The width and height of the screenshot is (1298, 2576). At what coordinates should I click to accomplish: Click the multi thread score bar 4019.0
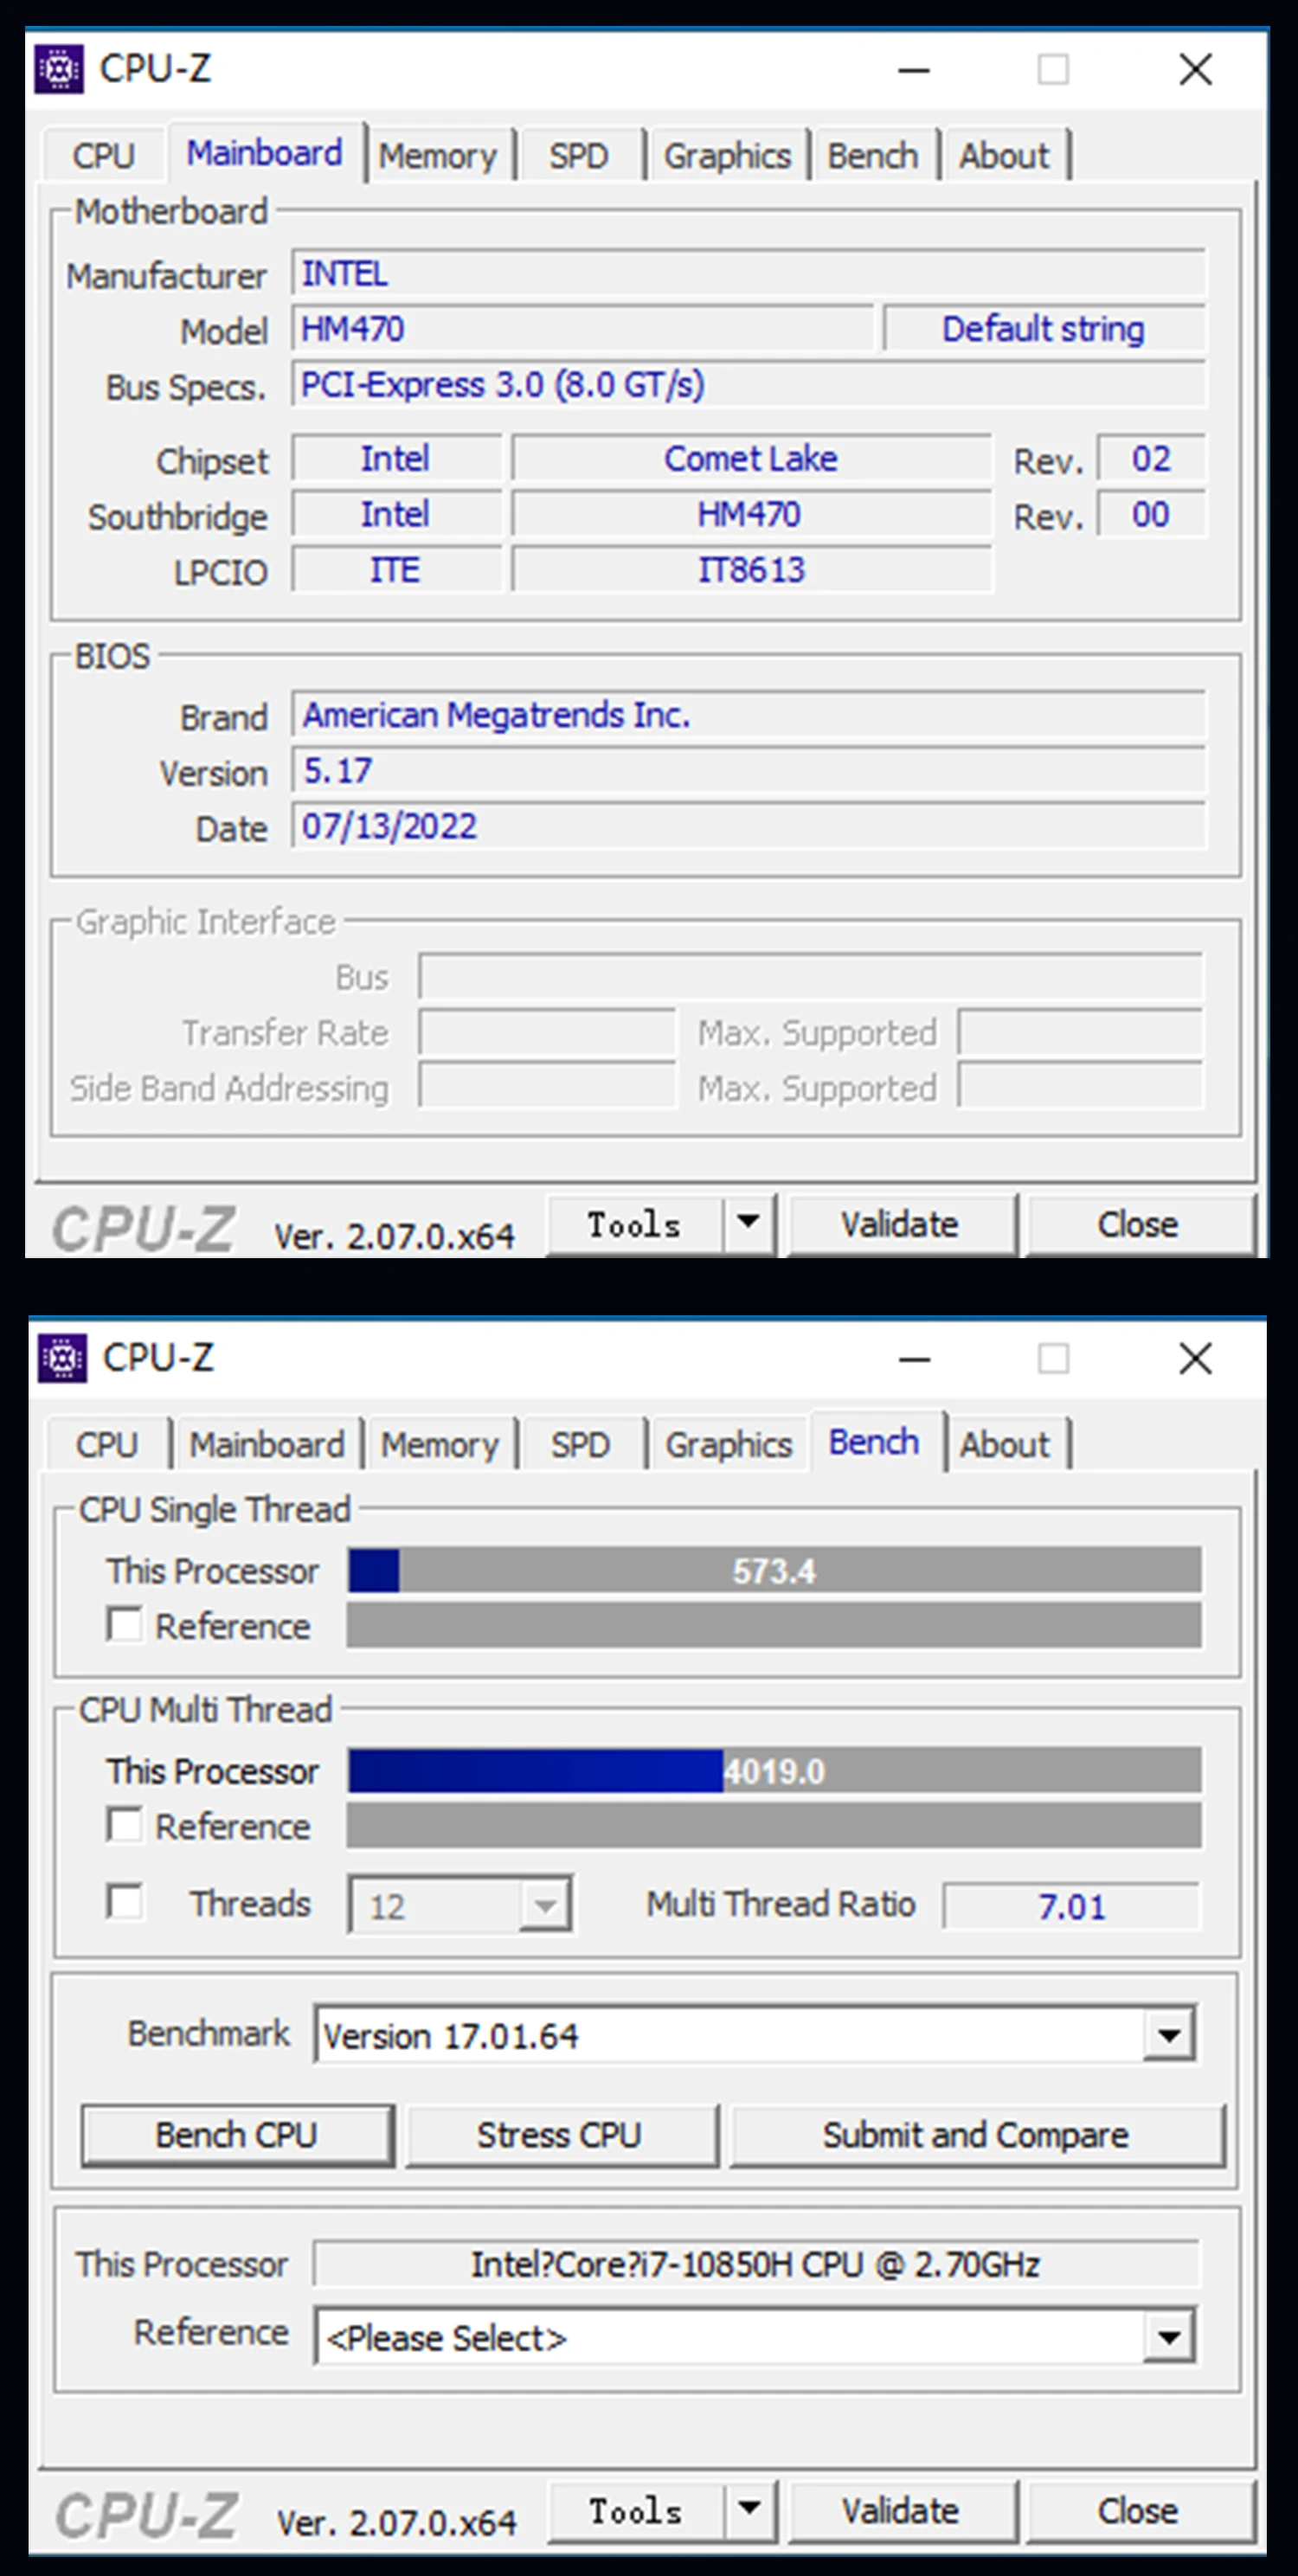click(x=774, y=1771)
